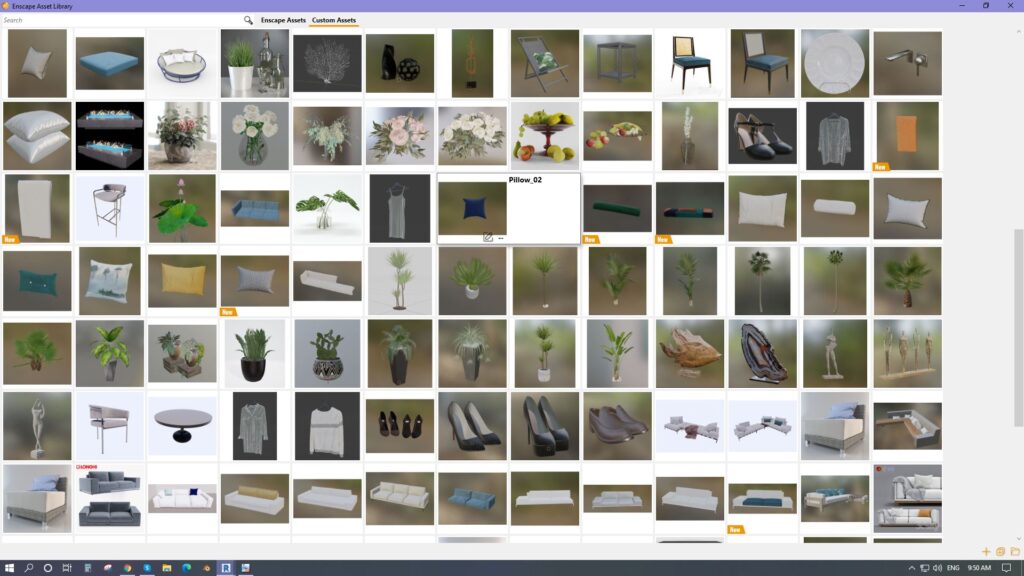The height and width of the screenshot is (576, 1024).
Task: Switch to the Enscape Assets tab
Action: tap(283, 20)
